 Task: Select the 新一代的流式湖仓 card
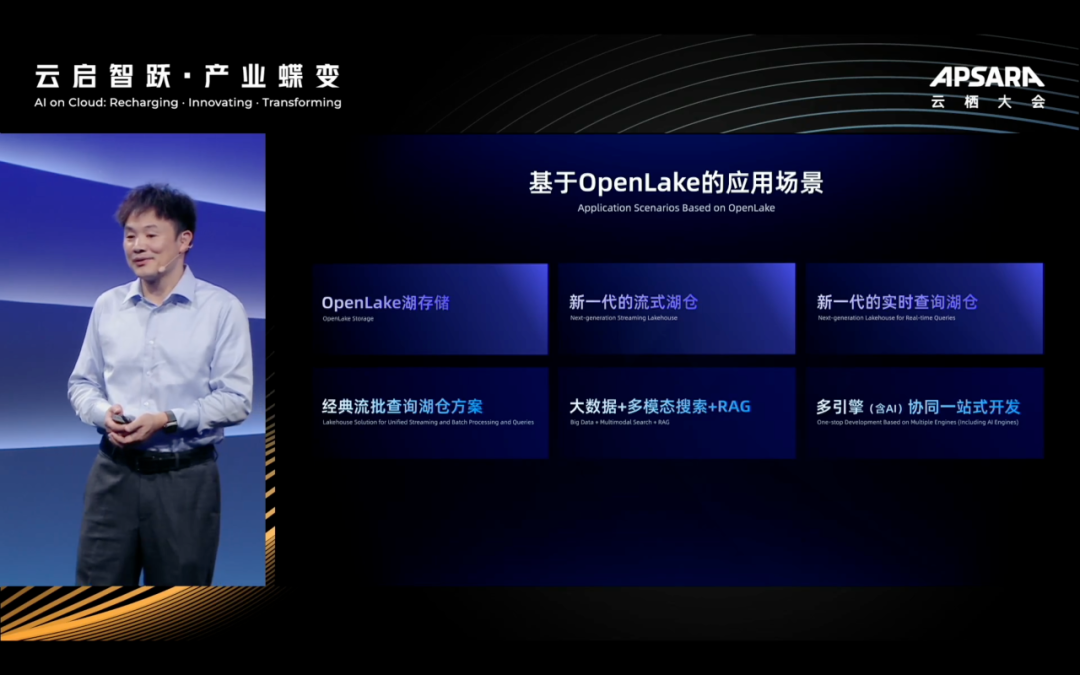pos(677,309)
